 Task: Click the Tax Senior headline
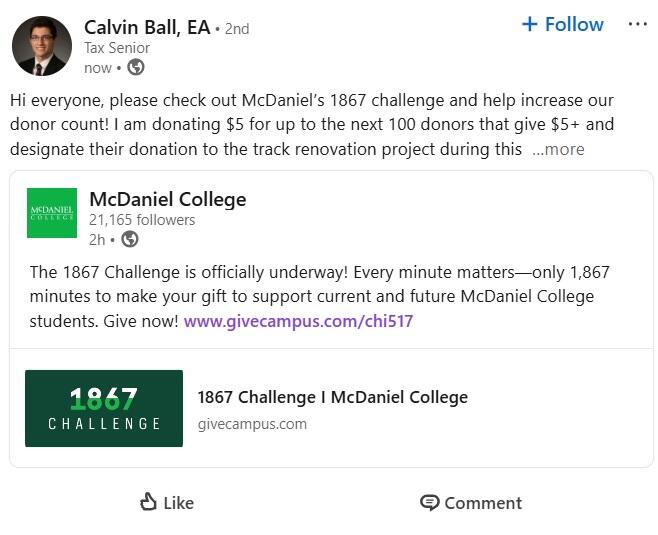click(117, 48)
